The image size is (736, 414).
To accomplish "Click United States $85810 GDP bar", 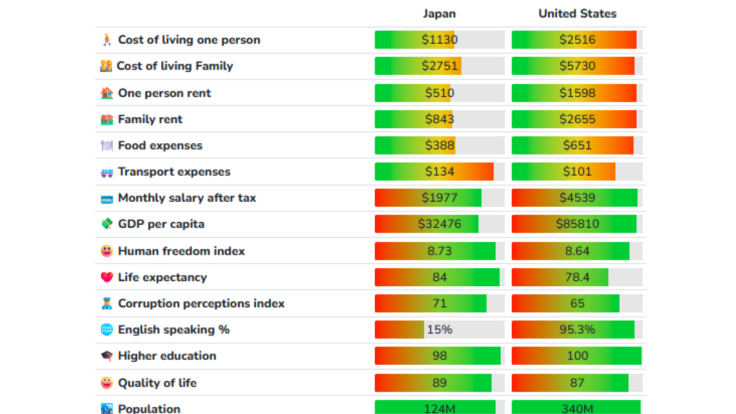I will click(x=577, y=224).
